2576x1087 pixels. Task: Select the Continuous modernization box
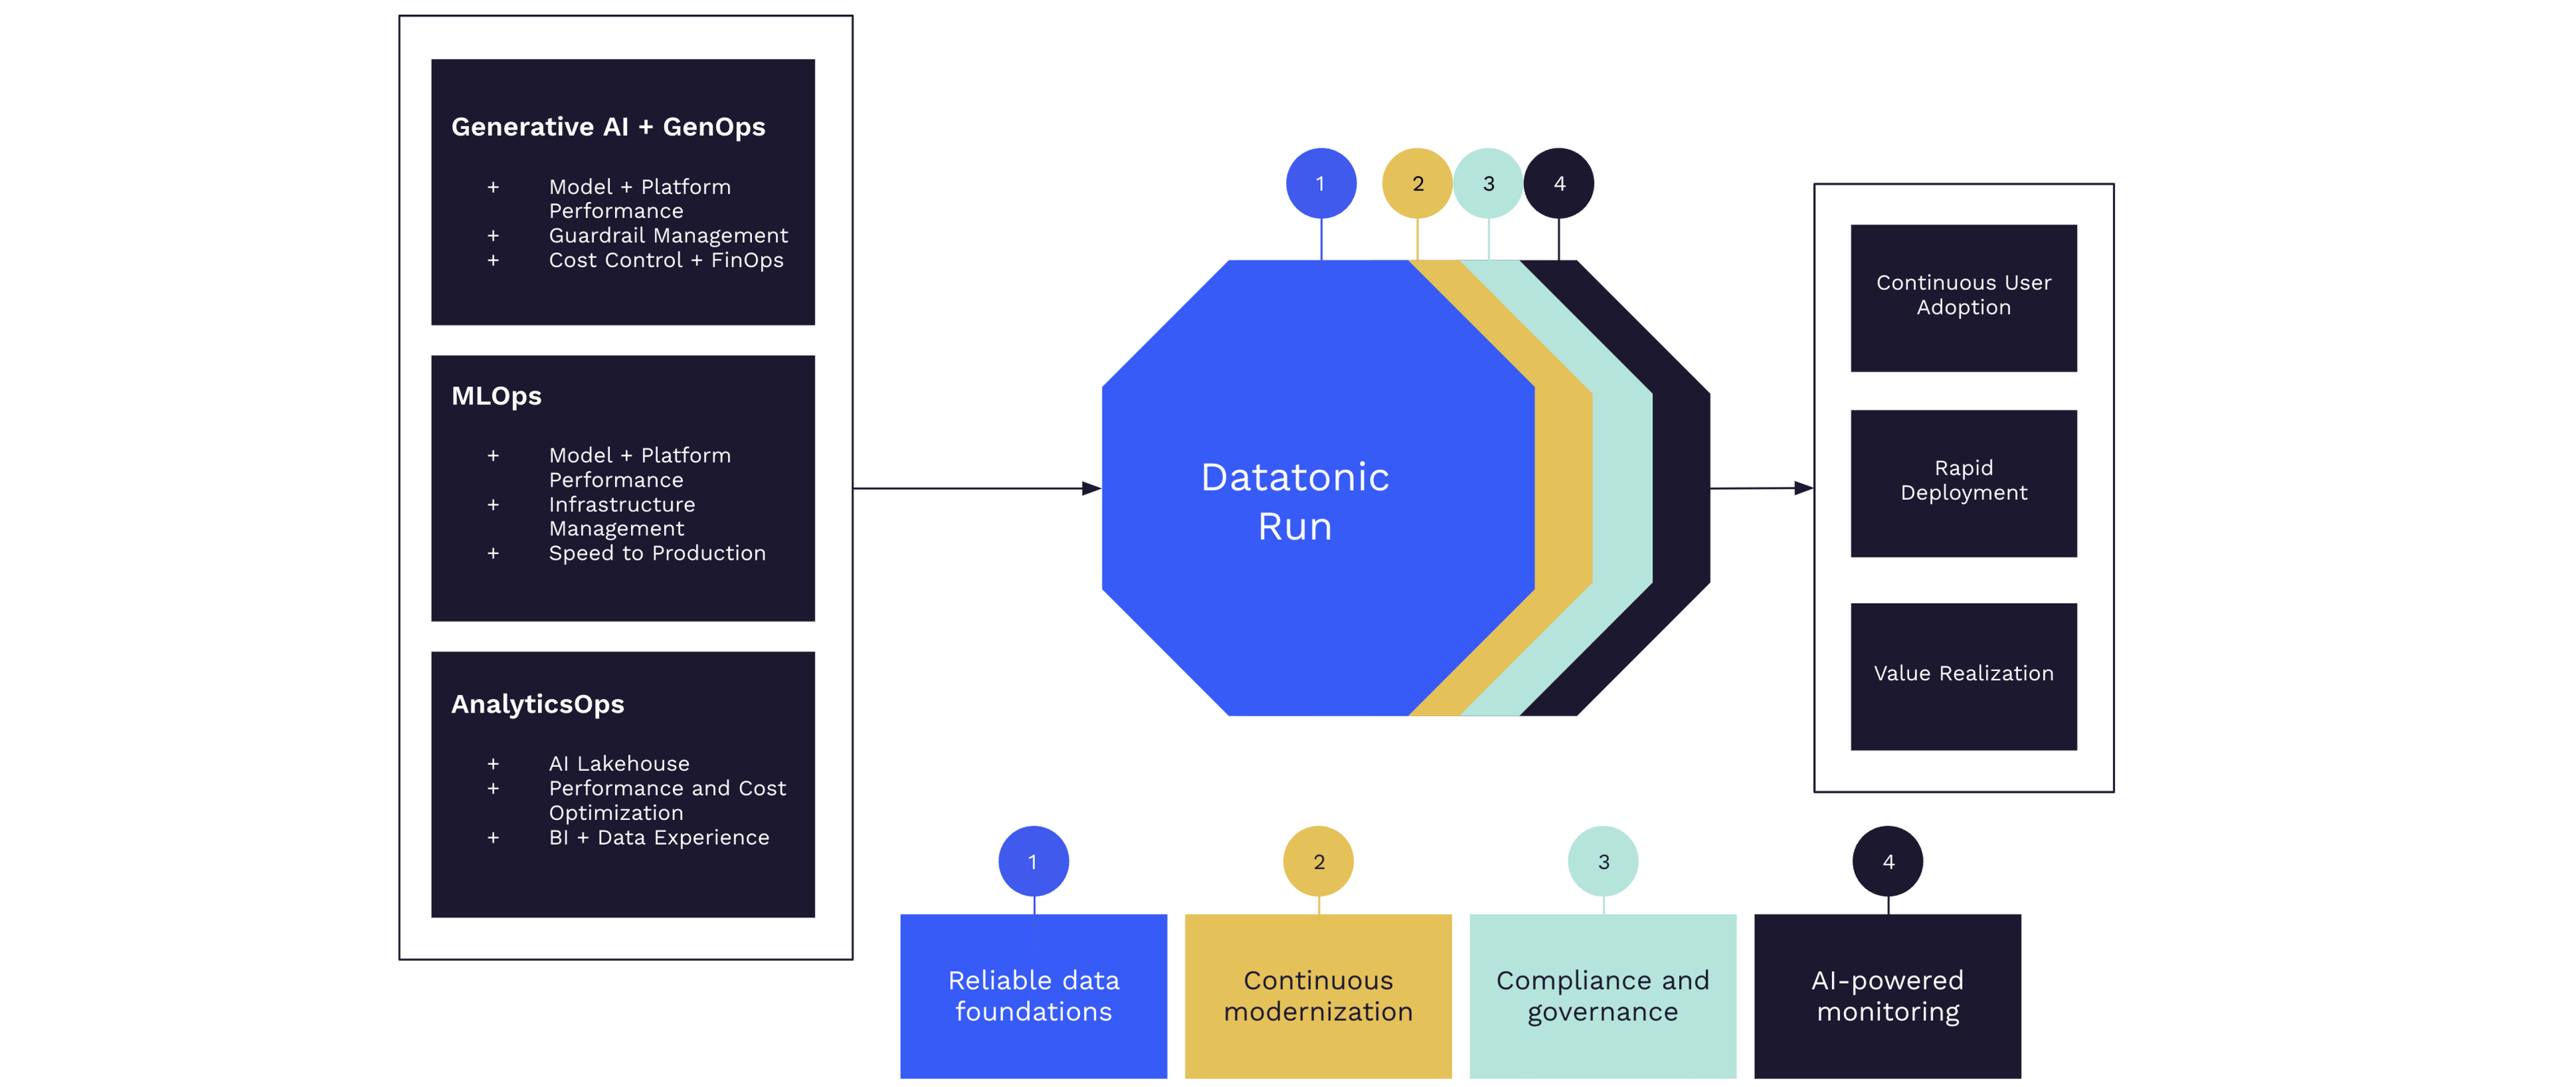pyautogui.click(x=1318, y=996)
